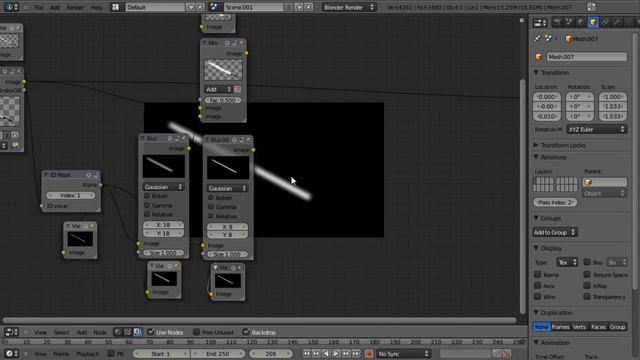Click the play animation button
640x360 pixels.
336,353
